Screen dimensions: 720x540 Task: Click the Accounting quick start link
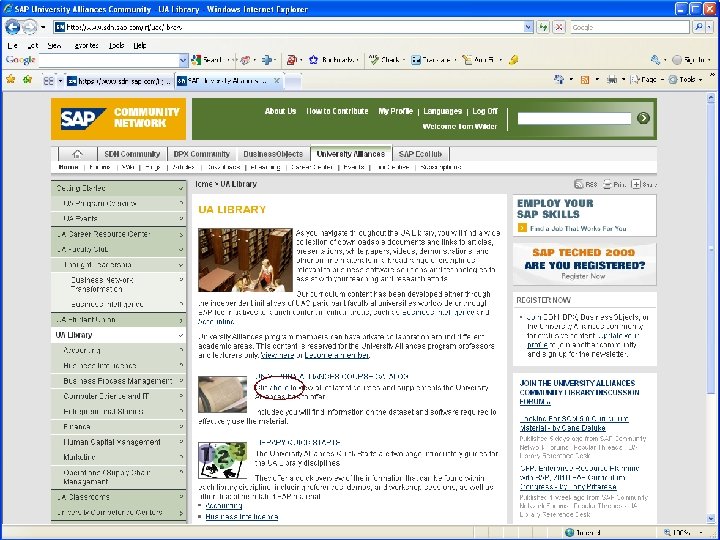click(x=224, y=506)
